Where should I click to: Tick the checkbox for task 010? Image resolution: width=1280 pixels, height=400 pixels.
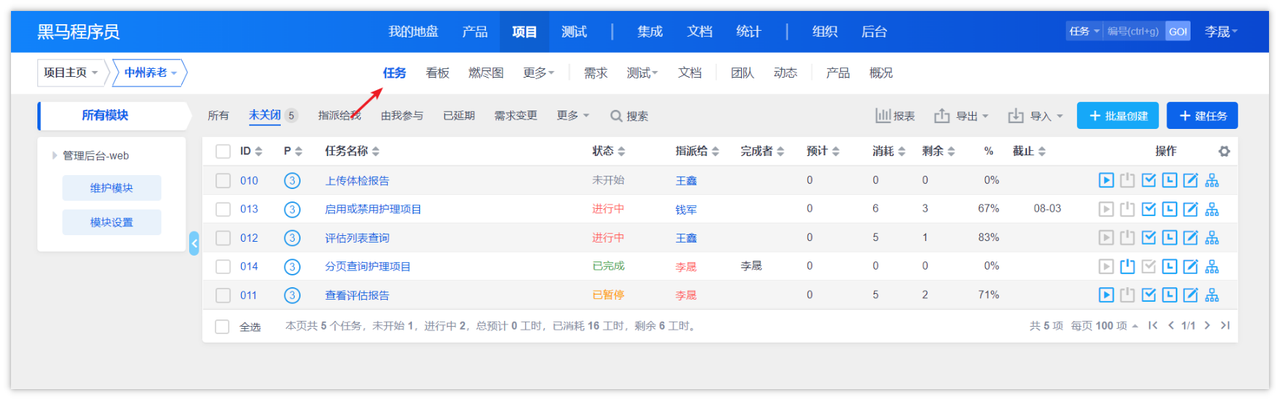tap(223, 181)
